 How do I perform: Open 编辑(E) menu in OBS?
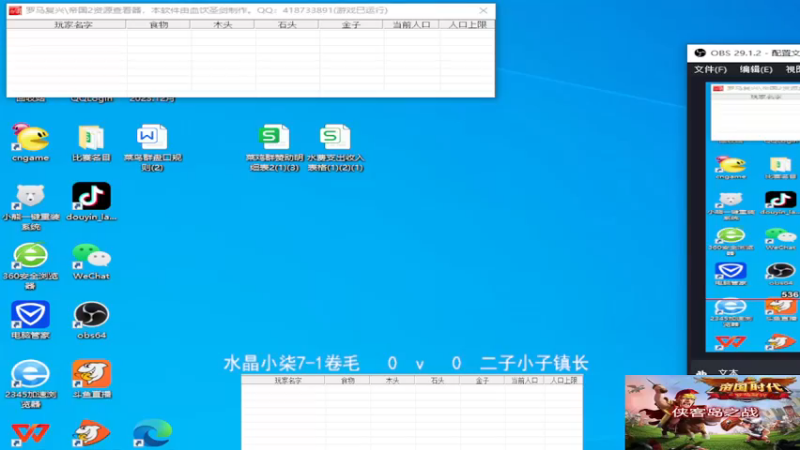(756, 69)
